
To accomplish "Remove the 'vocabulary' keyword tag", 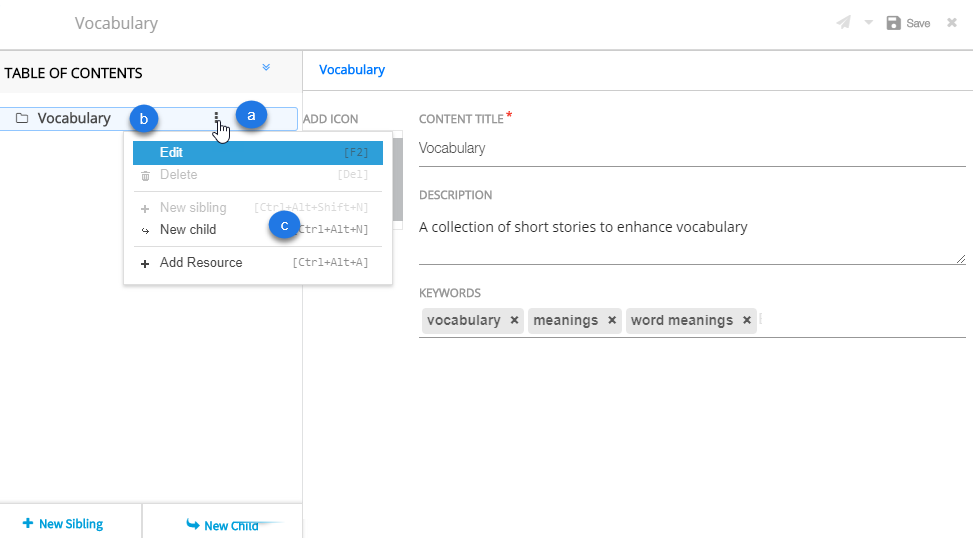I will click(514, 320).
